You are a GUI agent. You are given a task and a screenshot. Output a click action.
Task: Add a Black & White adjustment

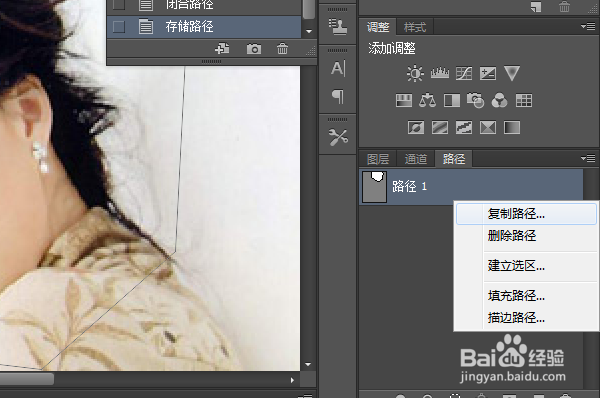pyautogui.click(x=452, y=101)
